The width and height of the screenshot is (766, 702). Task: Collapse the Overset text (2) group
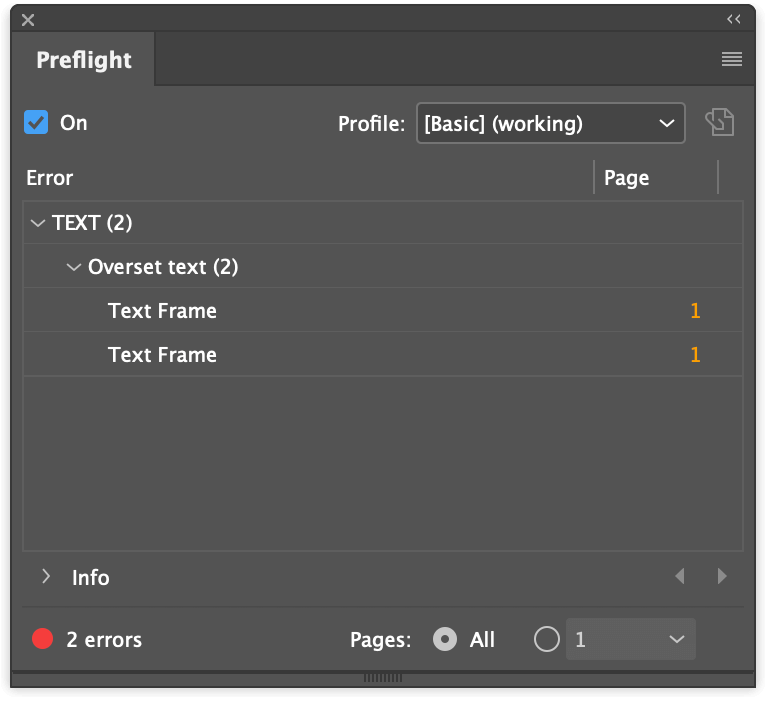[x=73, y=267]
